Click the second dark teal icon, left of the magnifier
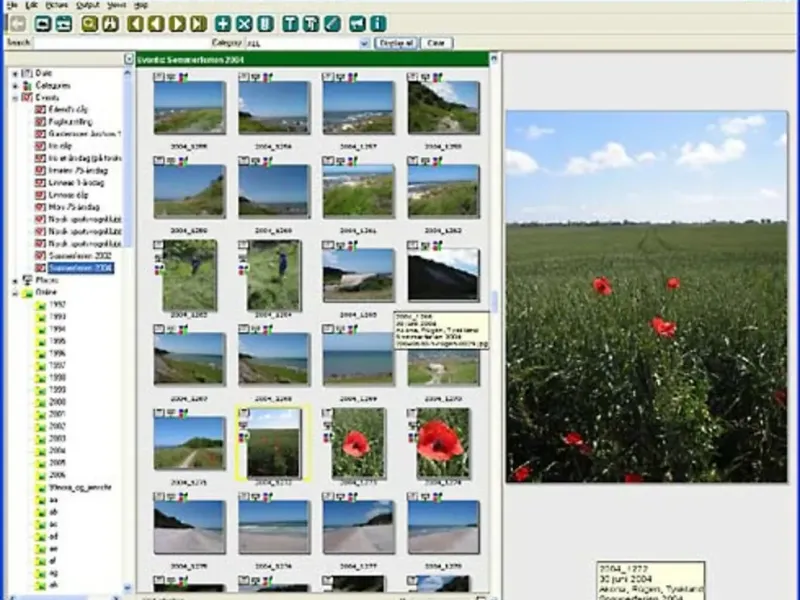The height and width of the screenshot is (600, 800). (x=64, y=23)
